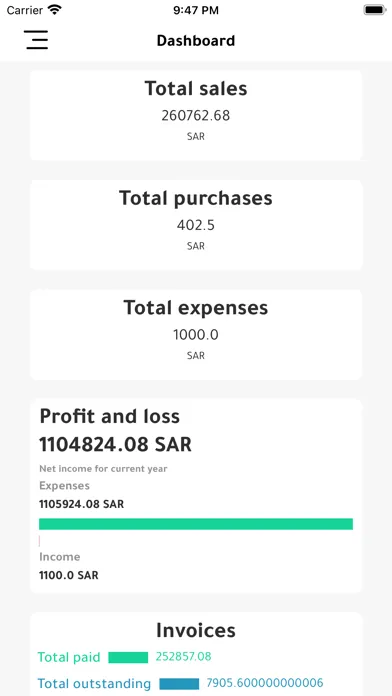Tap the battery indicator icon
392x696 pixels.
coord(375,10)
